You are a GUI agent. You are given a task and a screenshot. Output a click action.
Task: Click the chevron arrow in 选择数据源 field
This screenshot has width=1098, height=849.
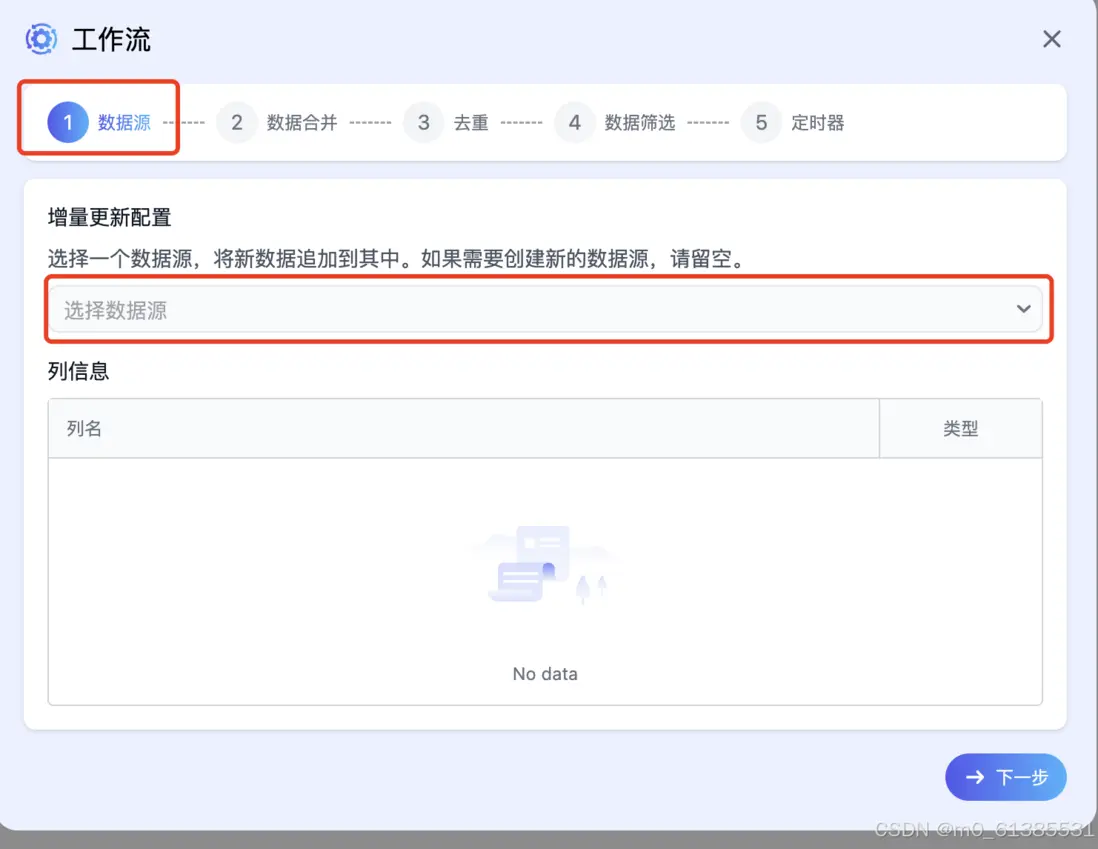tap(1023, 309)
